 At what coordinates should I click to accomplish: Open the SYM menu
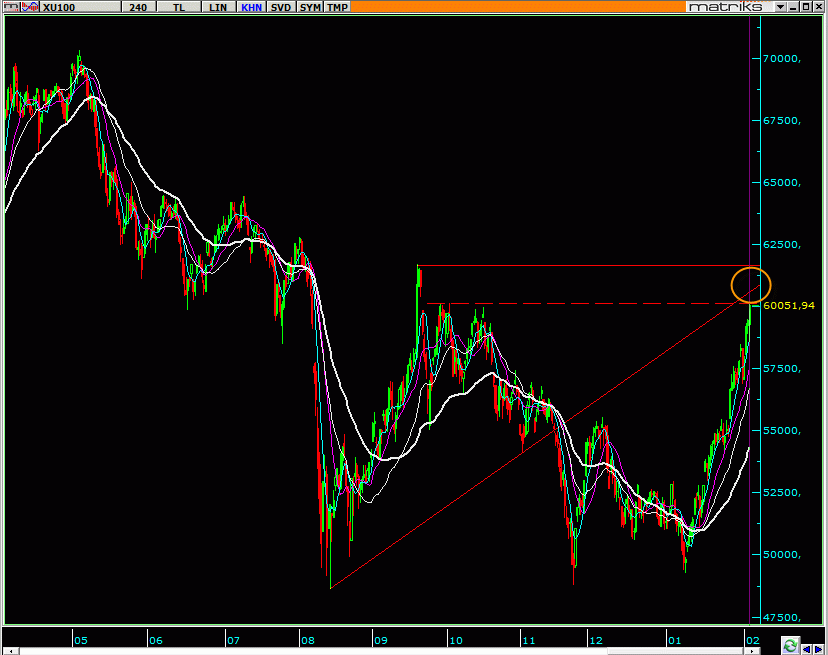point(310,7)
